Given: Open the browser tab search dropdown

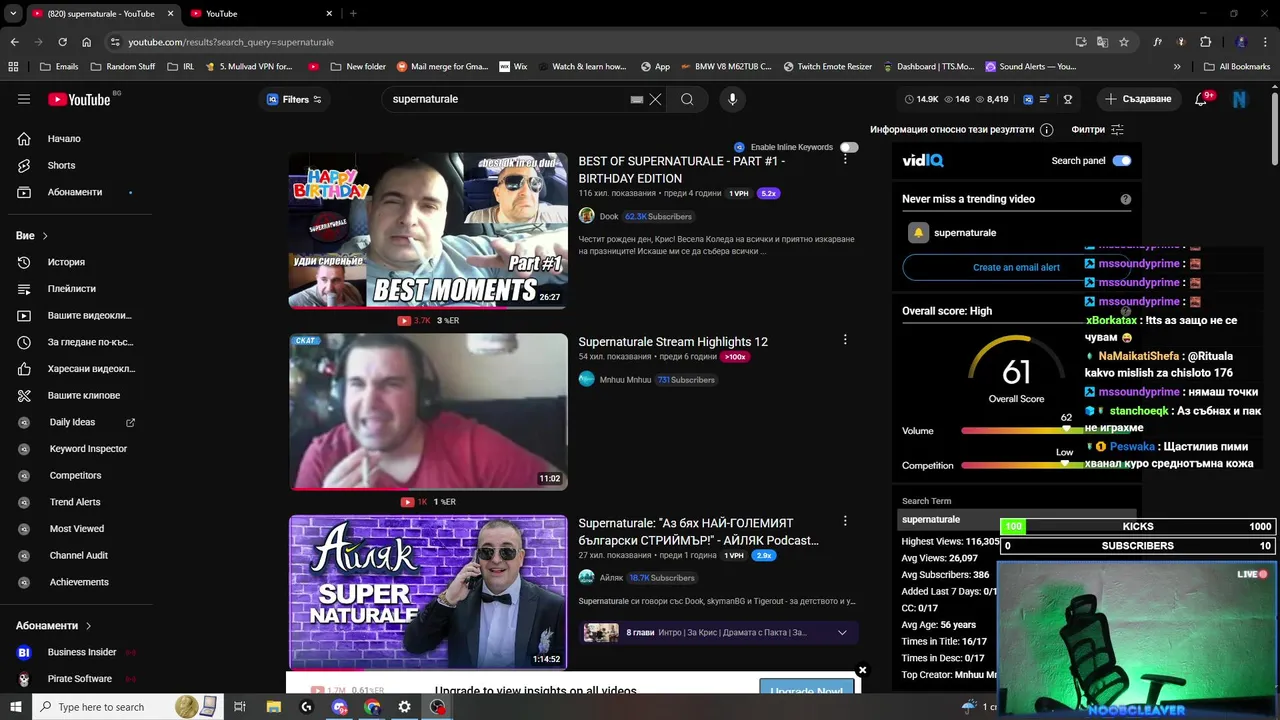Looking at the screenshot, I should 13,13.
